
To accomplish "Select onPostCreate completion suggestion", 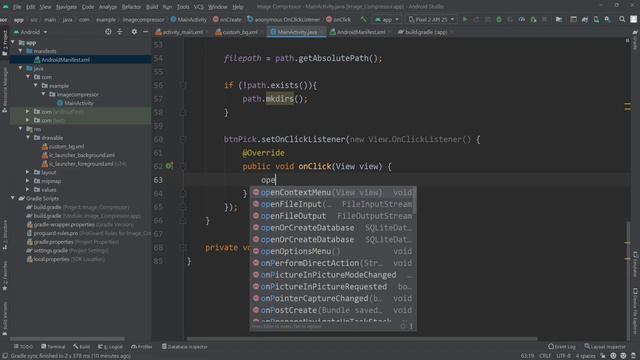I will pos(333,310).
